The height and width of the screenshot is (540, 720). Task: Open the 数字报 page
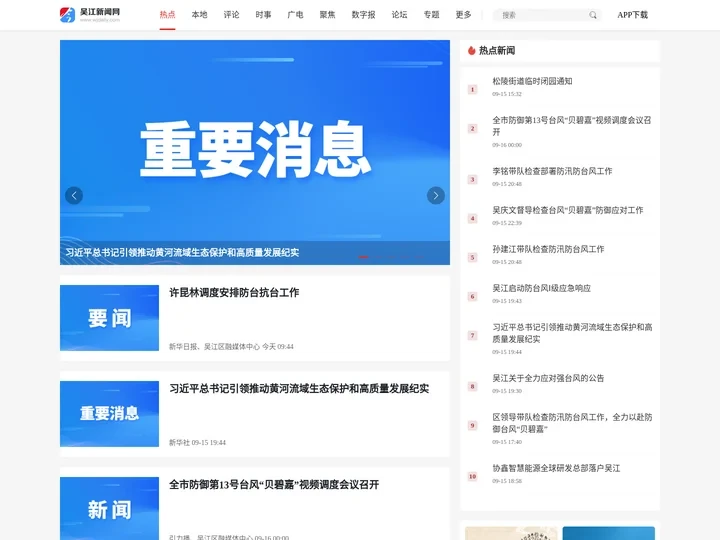(x=363, y=15)
